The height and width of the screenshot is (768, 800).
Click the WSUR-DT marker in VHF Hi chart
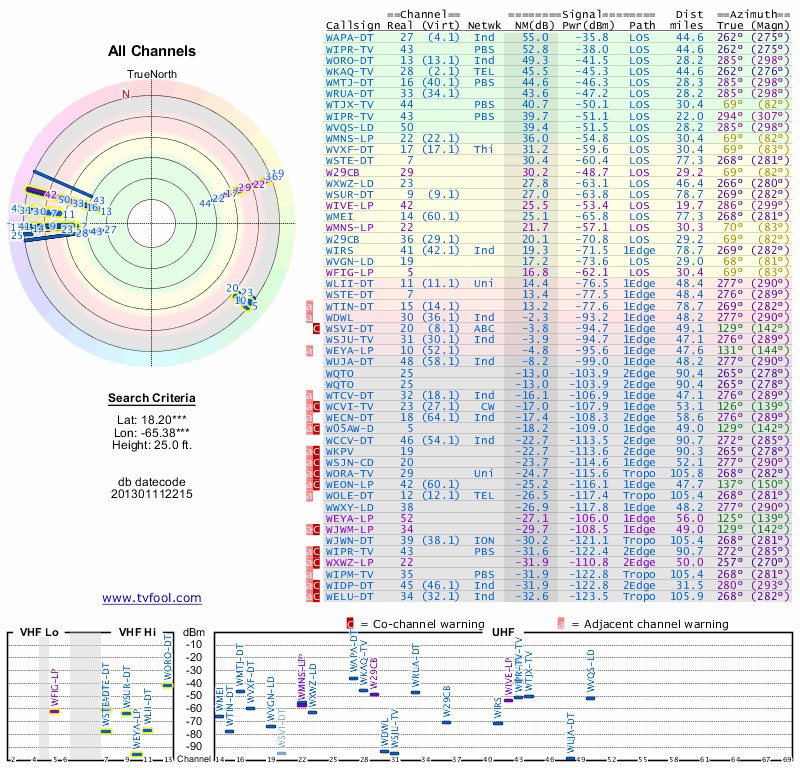coord(127,713)
